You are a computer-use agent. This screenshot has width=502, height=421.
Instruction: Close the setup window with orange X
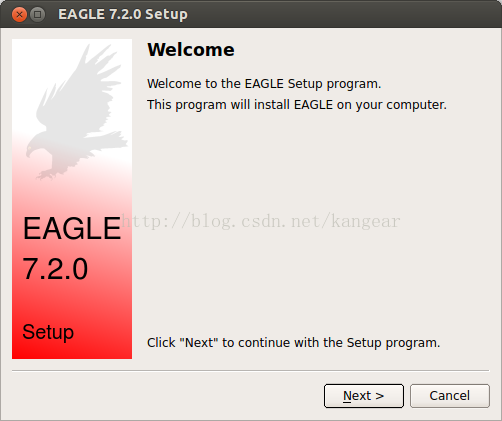pyautogui.click(x=19, y=14)
